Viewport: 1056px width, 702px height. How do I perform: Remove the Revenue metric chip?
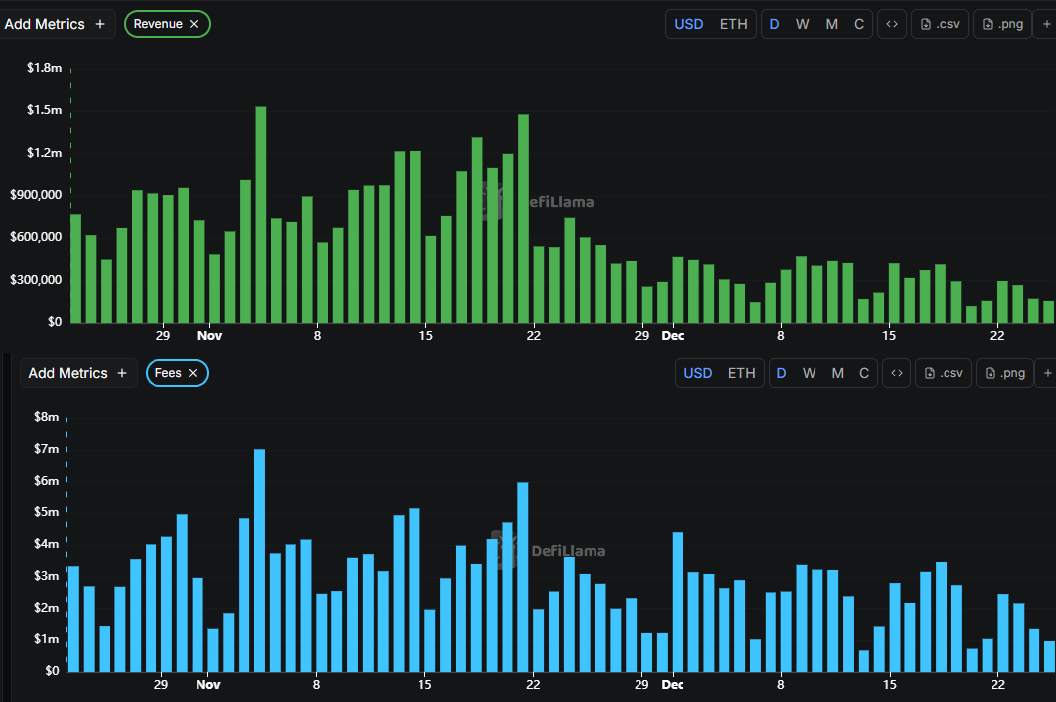coord(194,24)
